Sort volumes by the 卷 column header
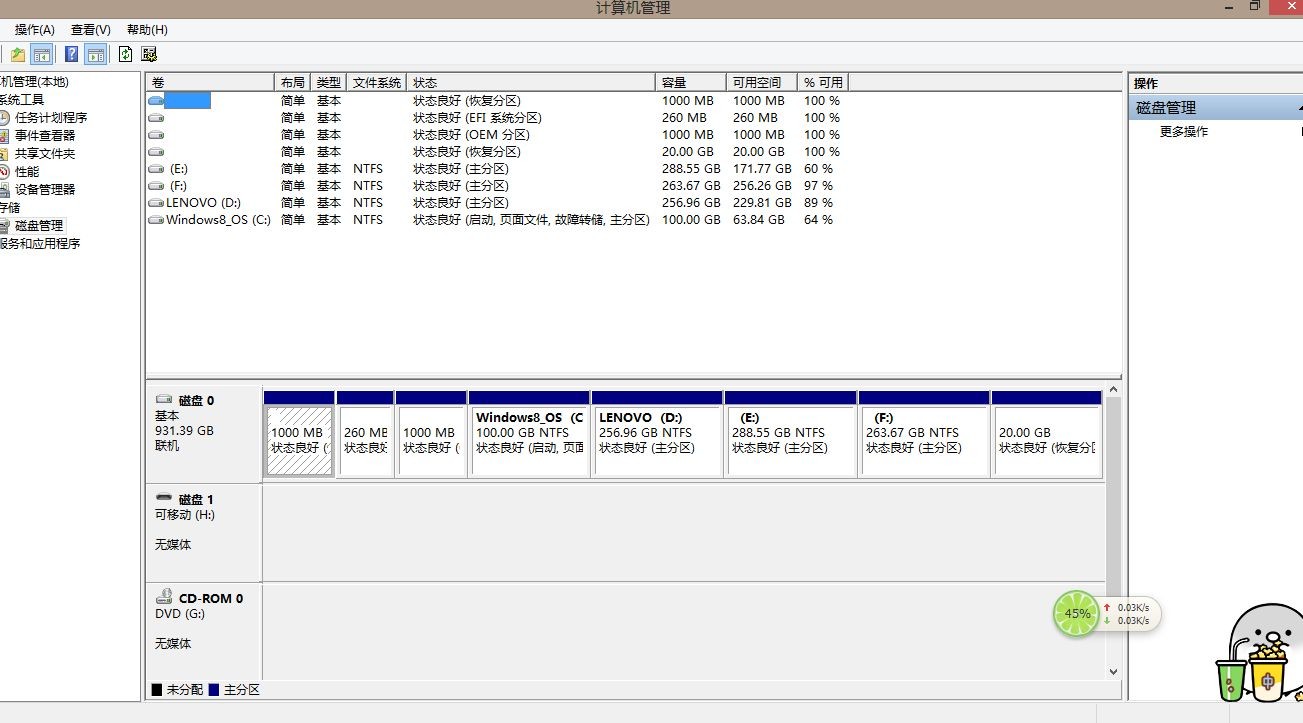 (210, 82)
